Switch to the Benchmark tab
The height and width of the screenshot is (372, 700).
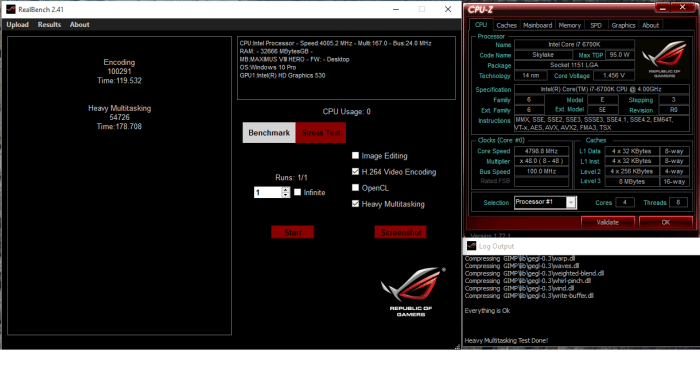269,133
